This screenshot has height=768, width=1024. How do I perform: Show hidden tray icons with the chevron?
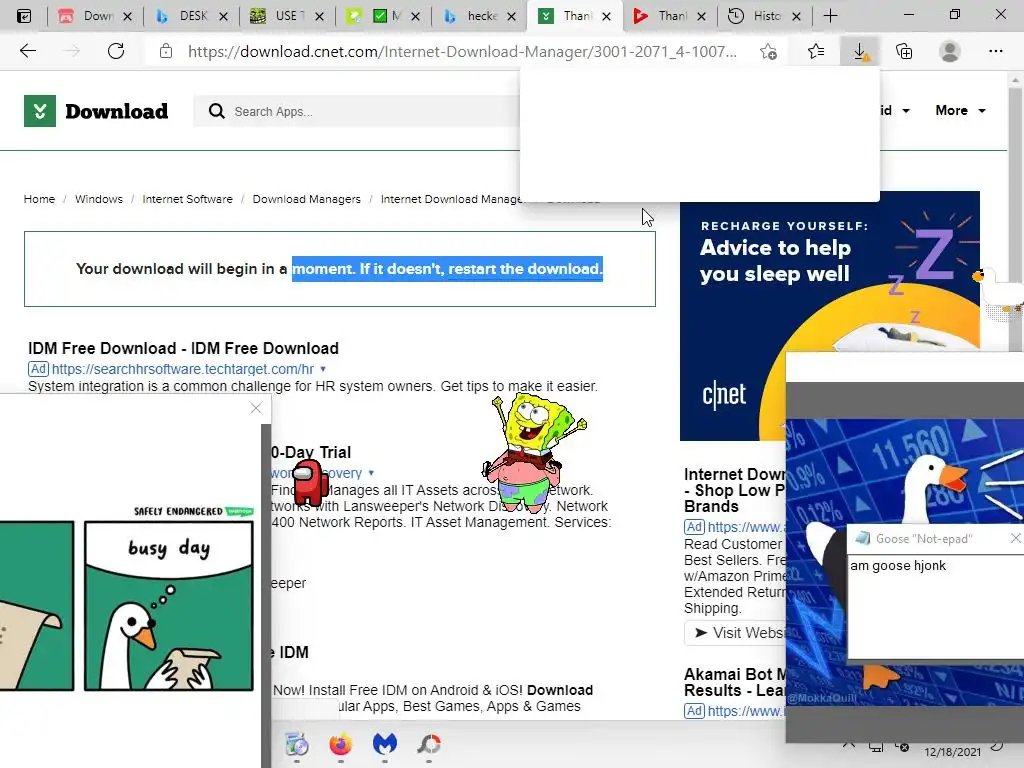[x=848, y=746]
